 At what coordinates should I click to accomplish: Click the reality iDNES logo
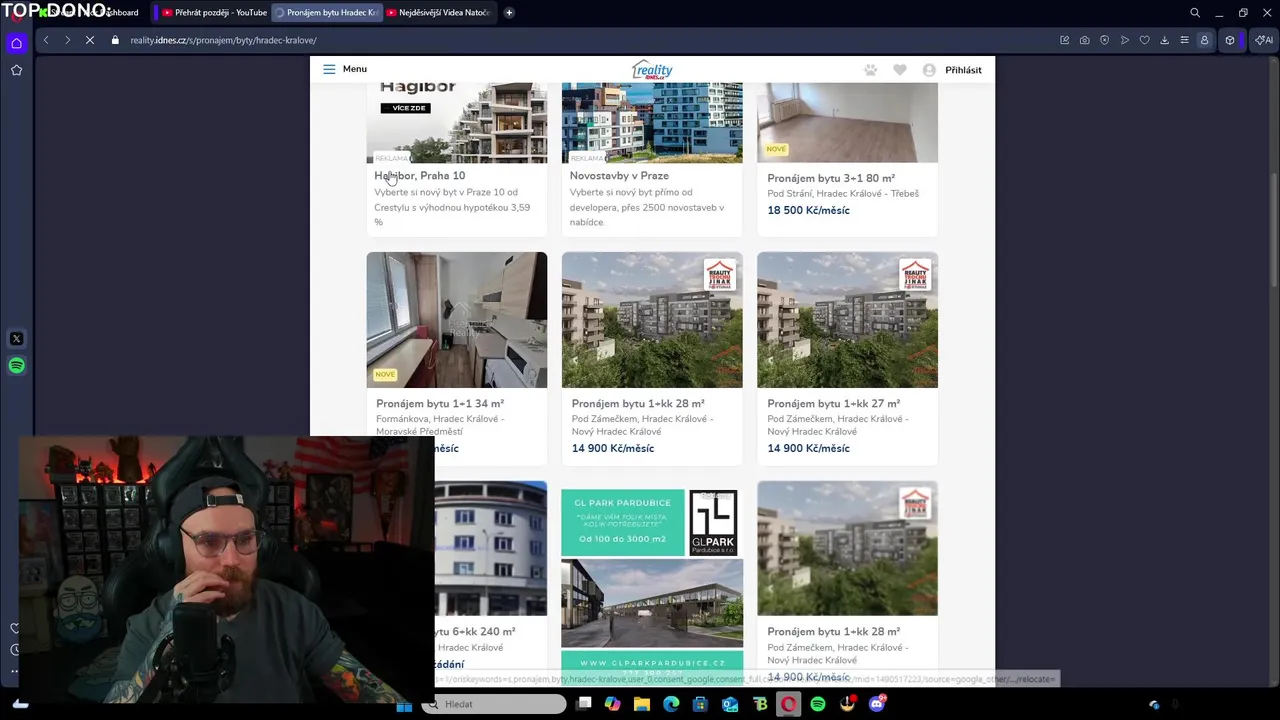(652, 69)
